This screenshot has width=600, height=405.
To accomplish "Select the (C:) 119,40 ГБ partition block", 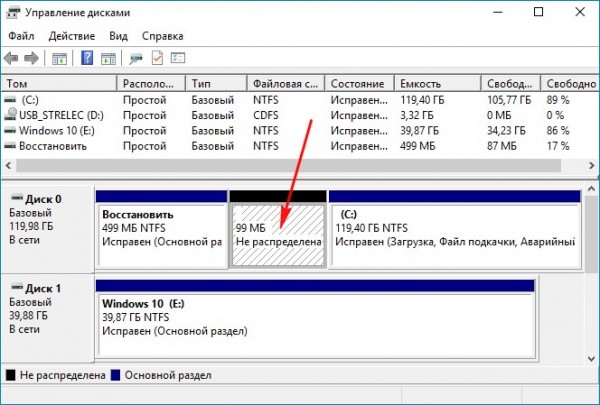I will point(455,229).
